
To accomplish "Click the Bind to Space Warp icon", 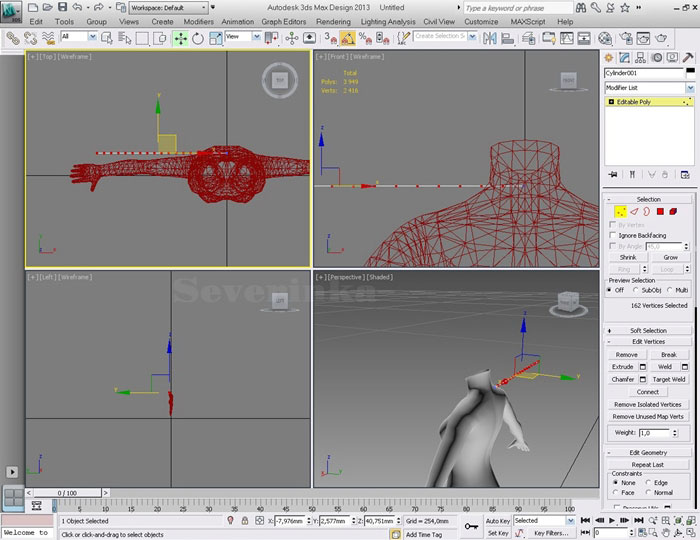I will click(48, 38).
